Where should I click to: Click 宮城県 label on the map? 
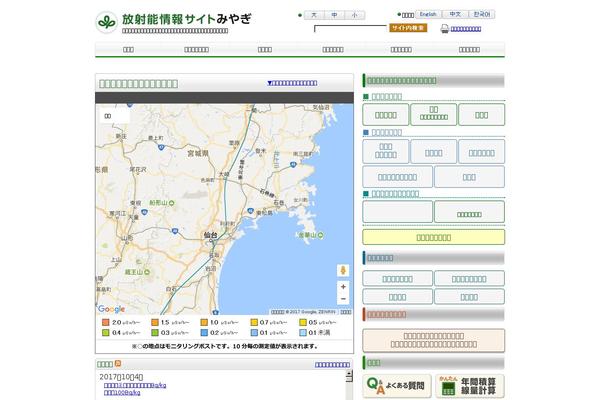[x=198, y=153]
